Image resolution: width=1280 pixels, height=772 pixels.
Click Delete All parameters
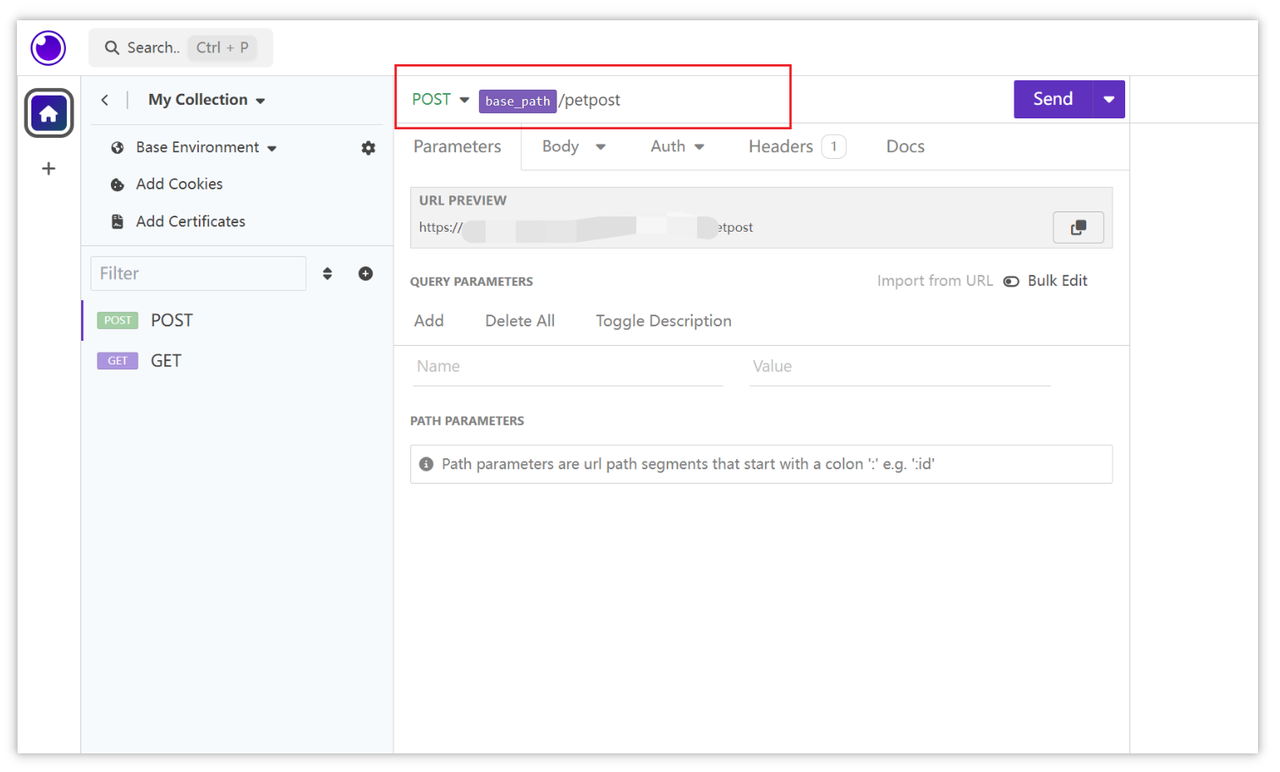click(x=520, y=321)
